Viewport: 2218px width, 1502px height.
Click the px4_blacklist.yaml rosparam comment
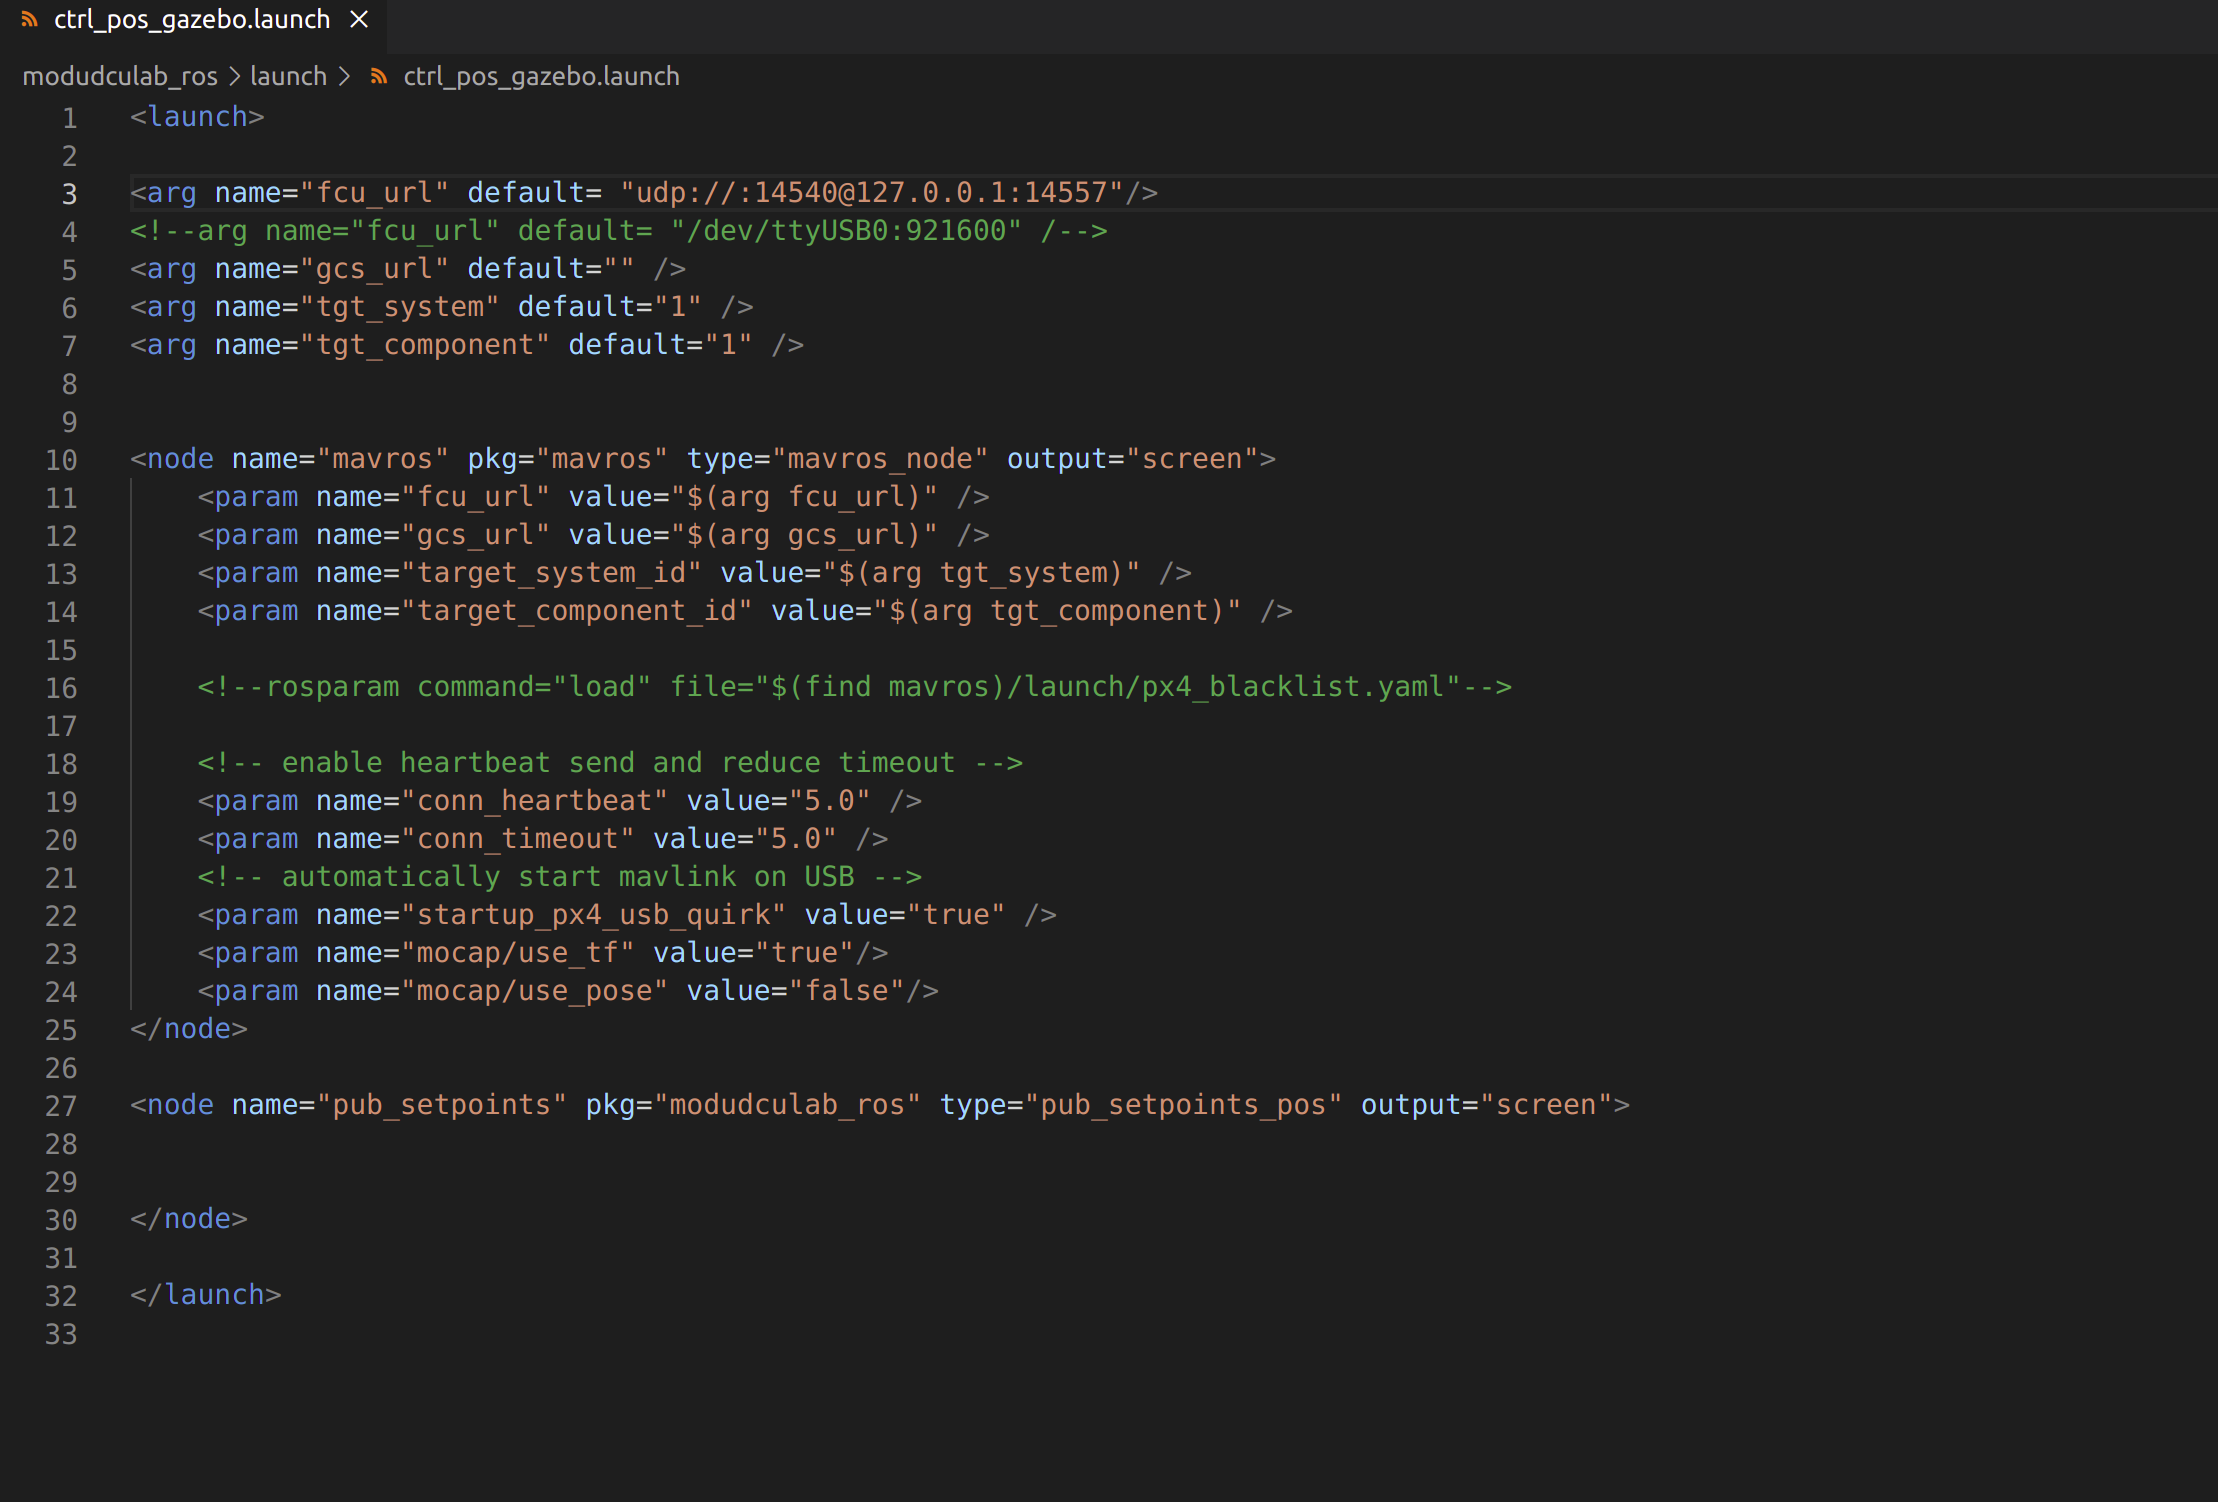pyautogui.click(x=853, y=687)
